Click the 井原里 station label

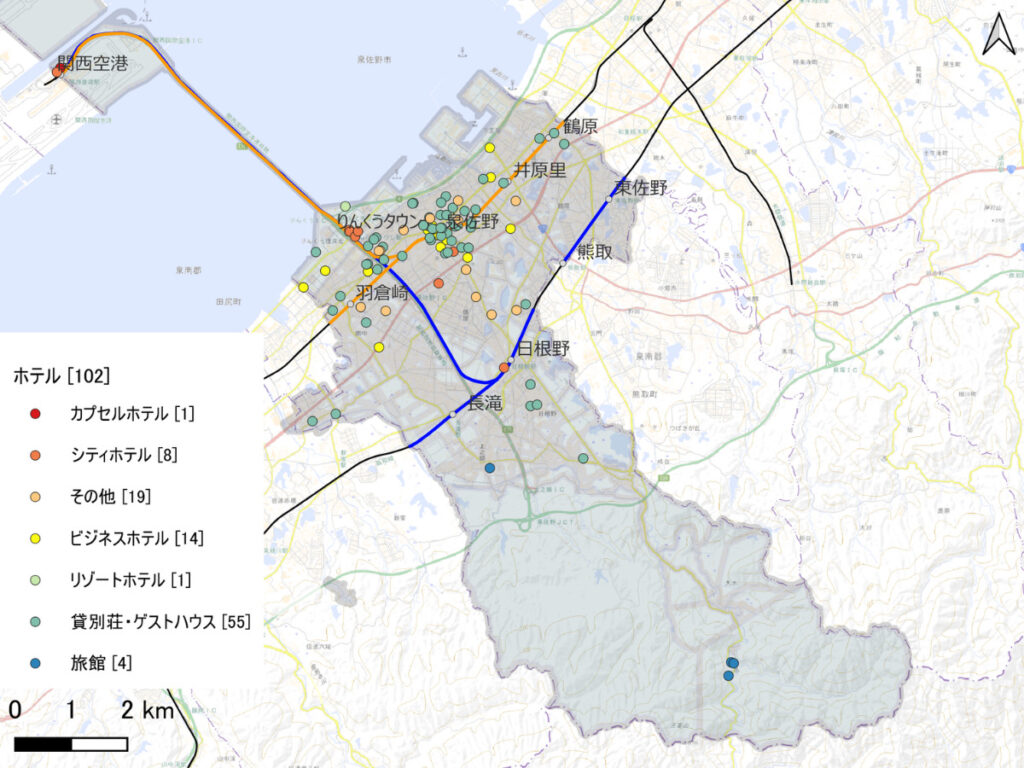point(539,170)
